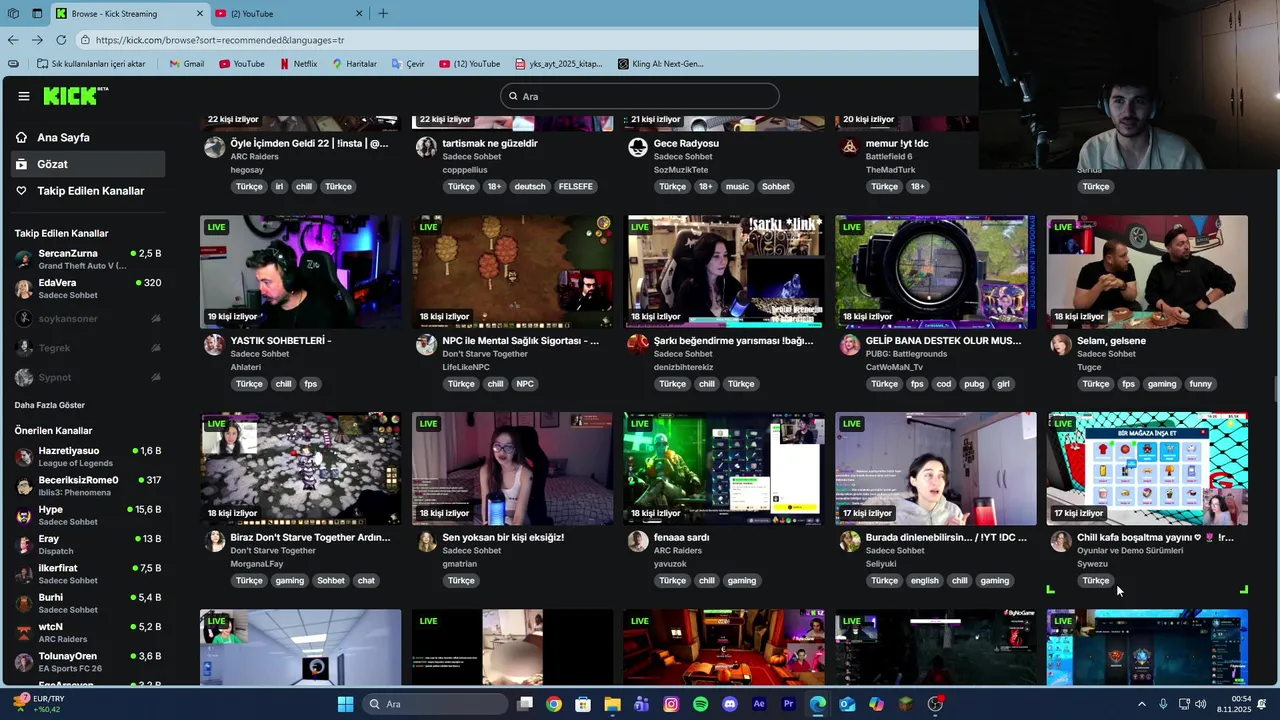Open the EUR/TRY taskbar widget
Image resolution: width=1280 pixels, height=720 pixels.
pos(37,704)
